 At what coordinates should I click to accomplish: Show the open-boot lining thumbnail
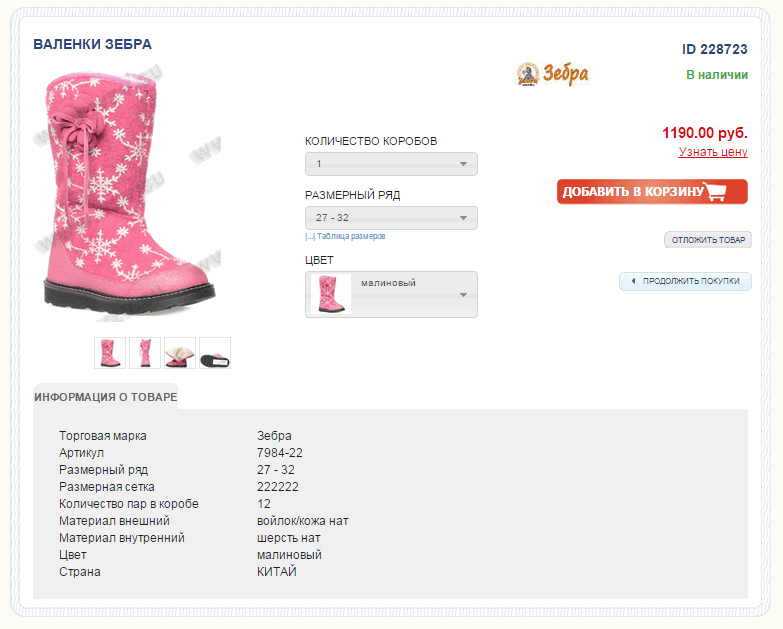point(180,353)
